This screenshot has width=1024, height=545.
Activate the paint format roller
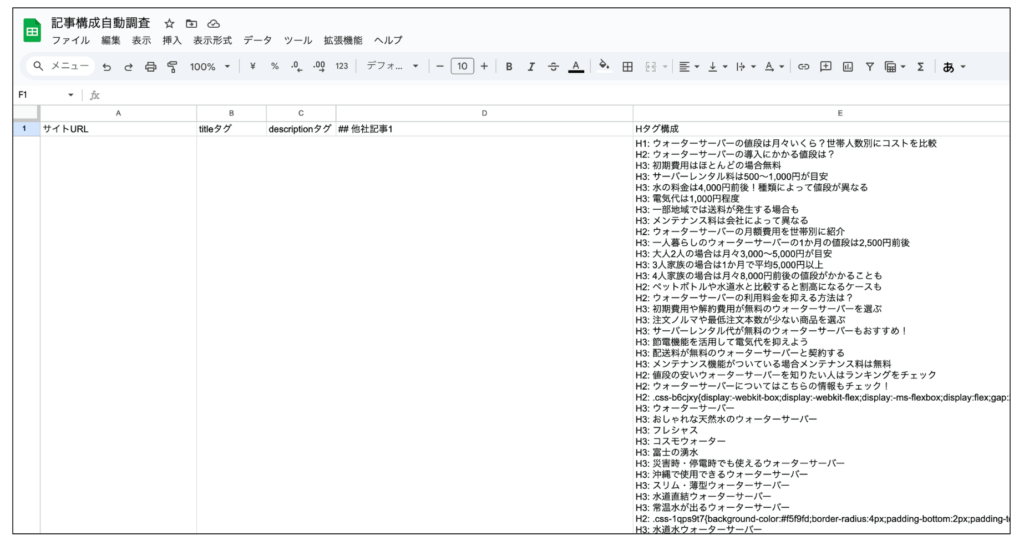pyautogui.click(x=172, y=67)
